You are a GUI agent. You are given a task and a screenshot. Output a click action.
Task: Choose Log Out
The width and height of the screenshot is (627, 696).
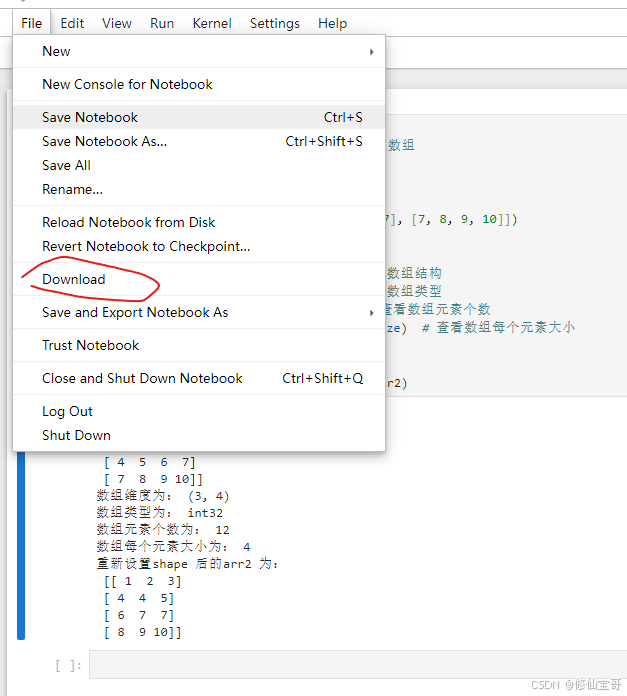point(199,411)
